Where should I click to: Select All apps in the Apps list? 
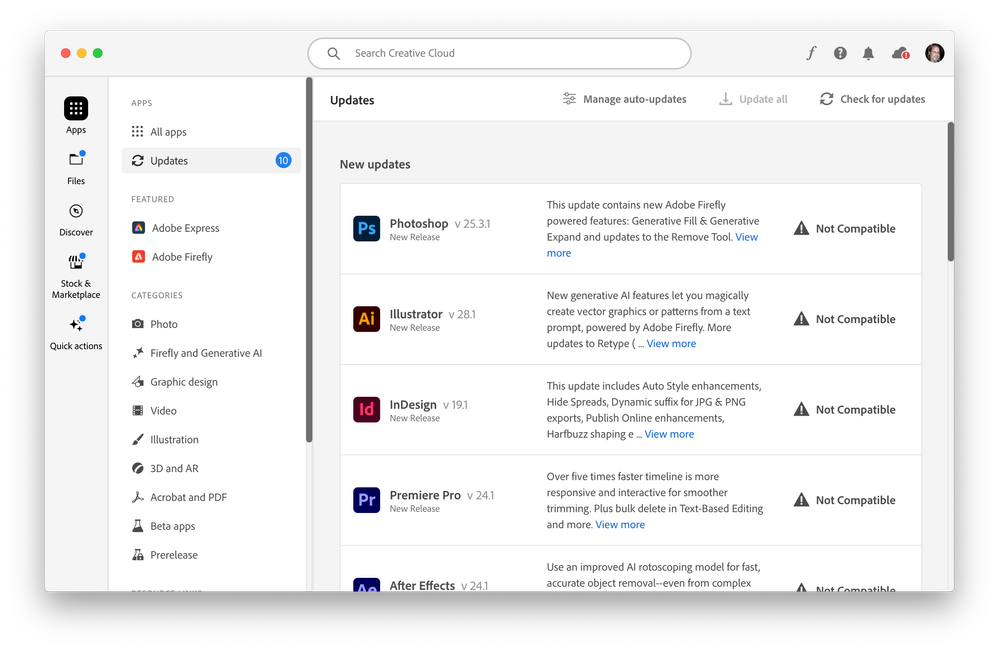[167, 131]
